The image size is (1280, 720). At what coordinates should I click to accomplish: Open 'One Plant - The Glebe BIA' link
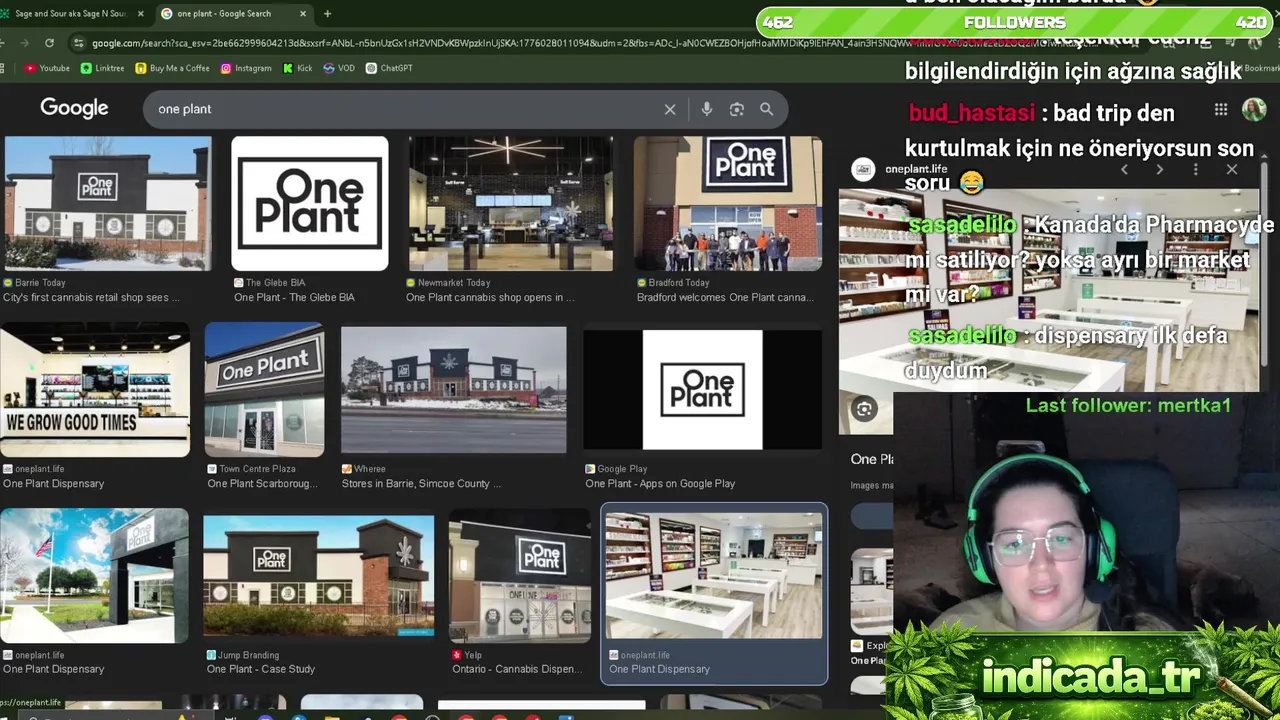pyautogui.click(x=294, y=297)
